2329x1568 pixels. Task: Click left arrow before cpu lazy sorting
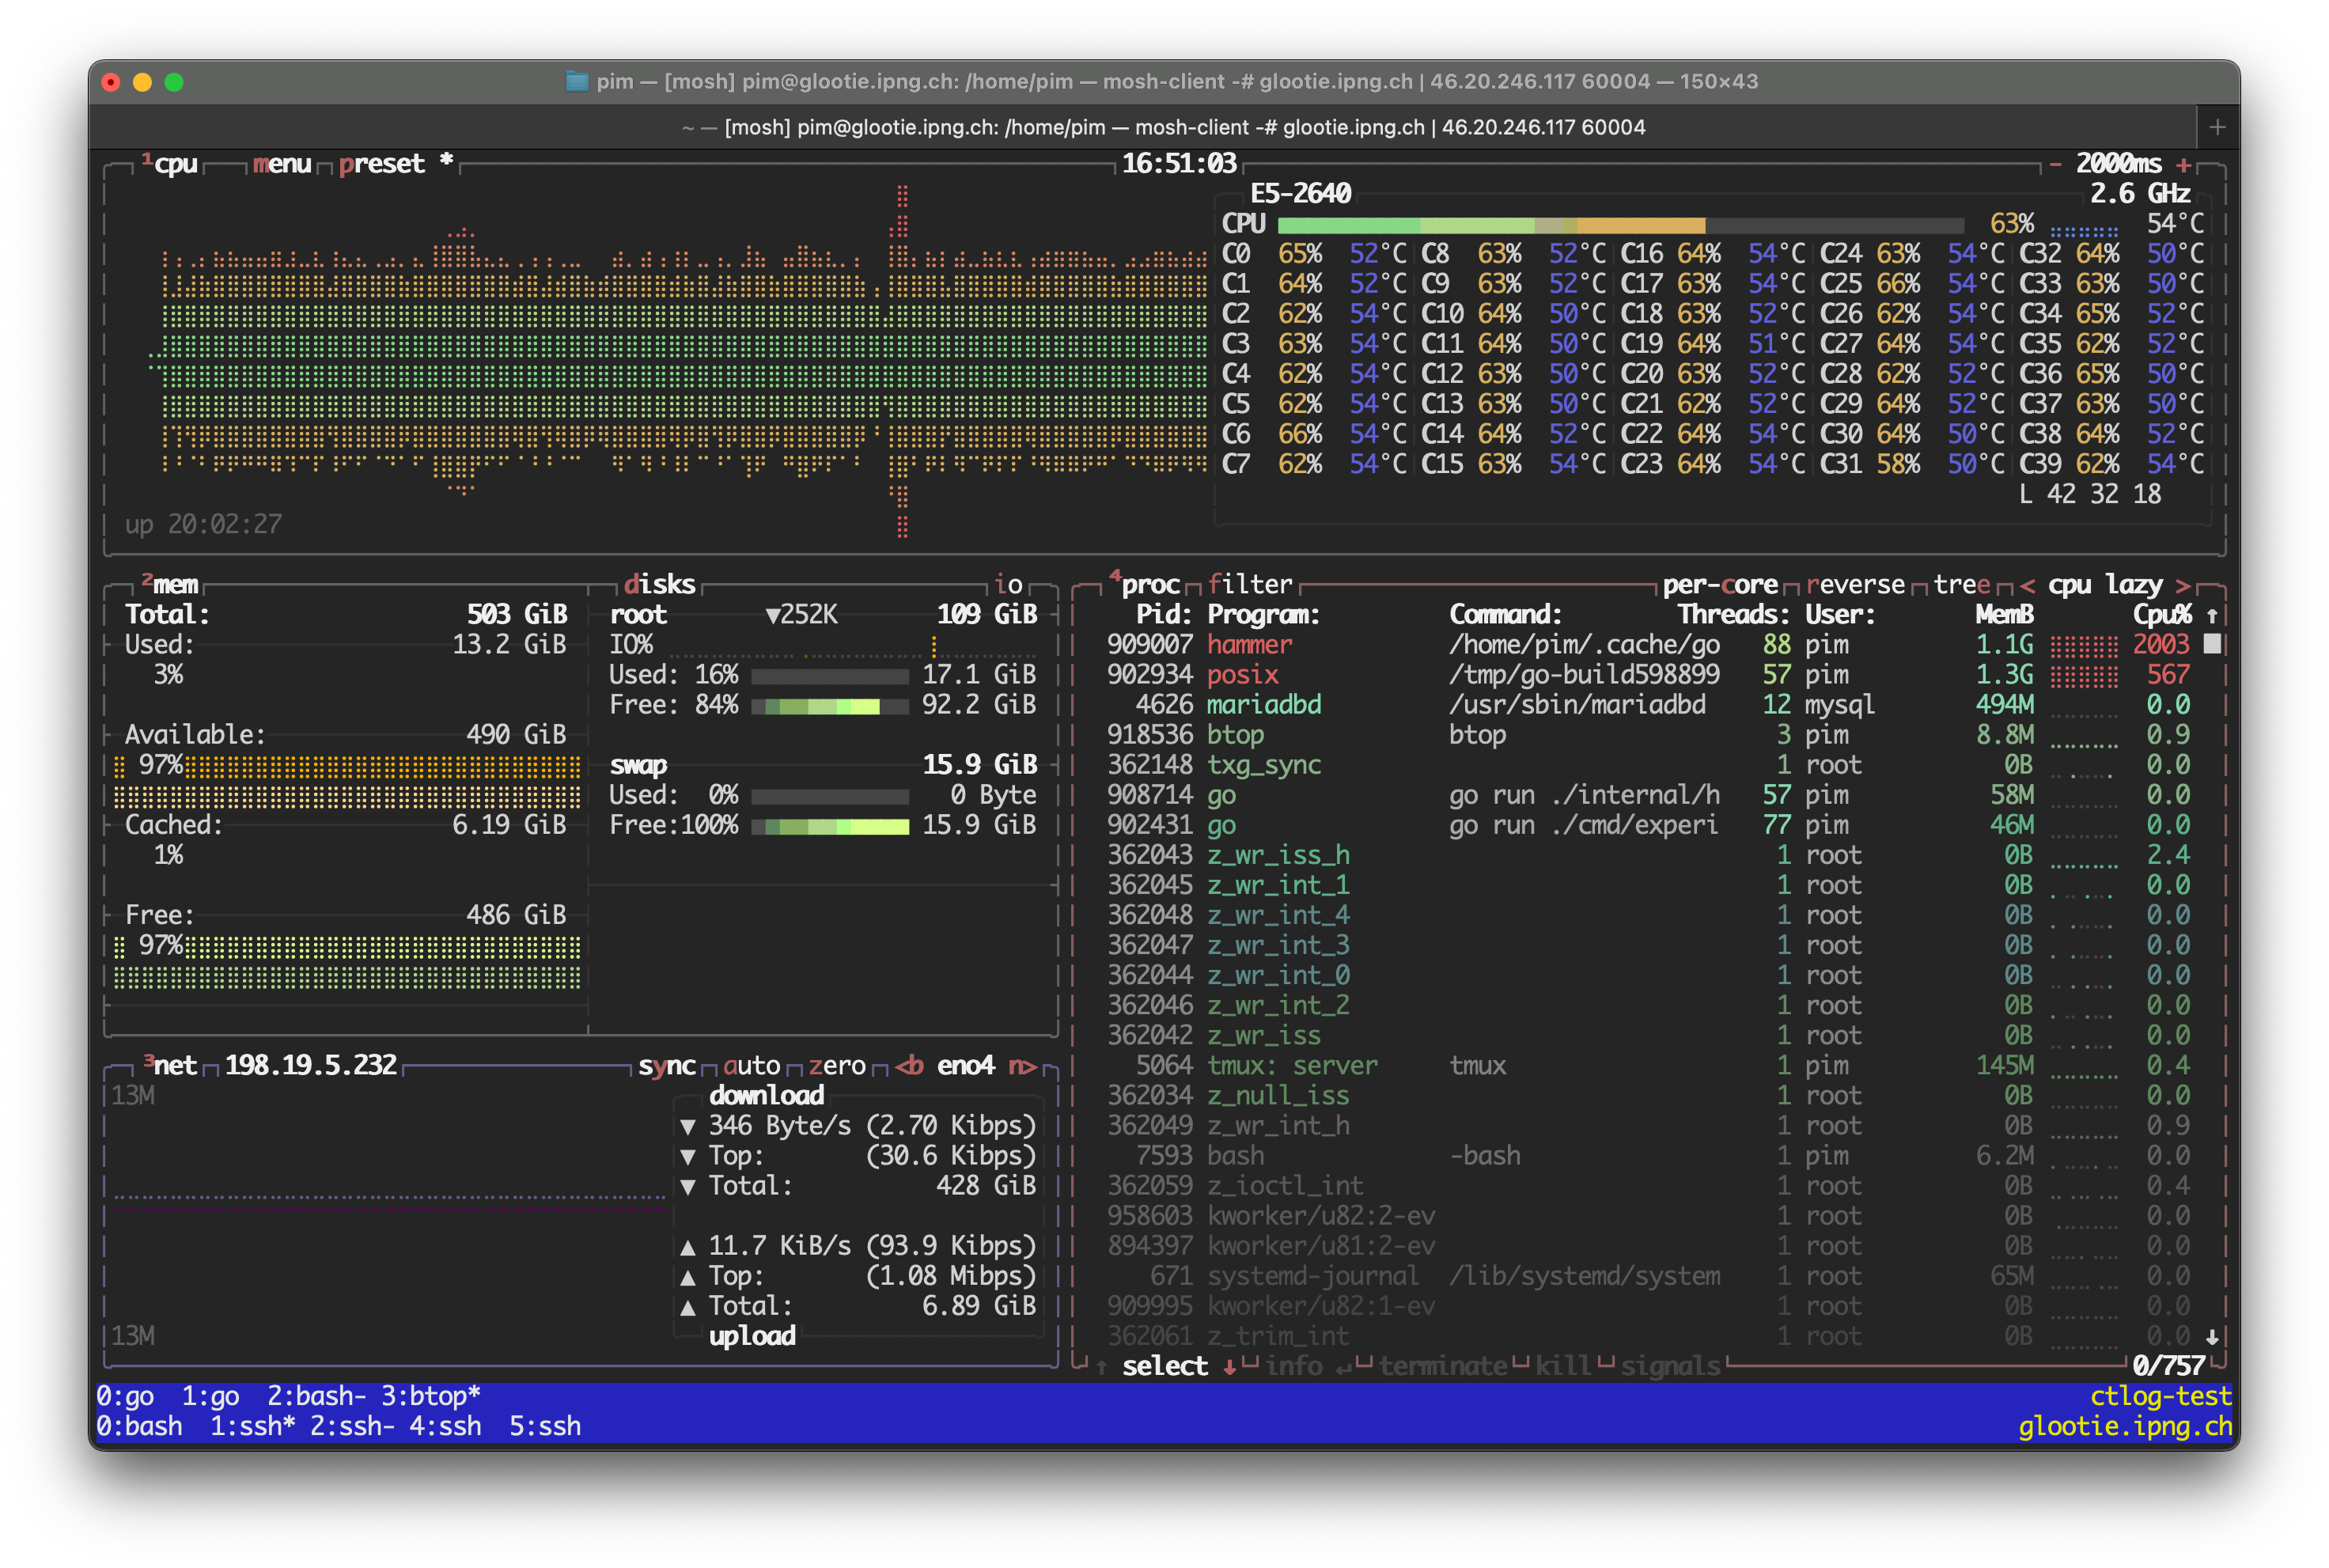tap(2027, 585)
